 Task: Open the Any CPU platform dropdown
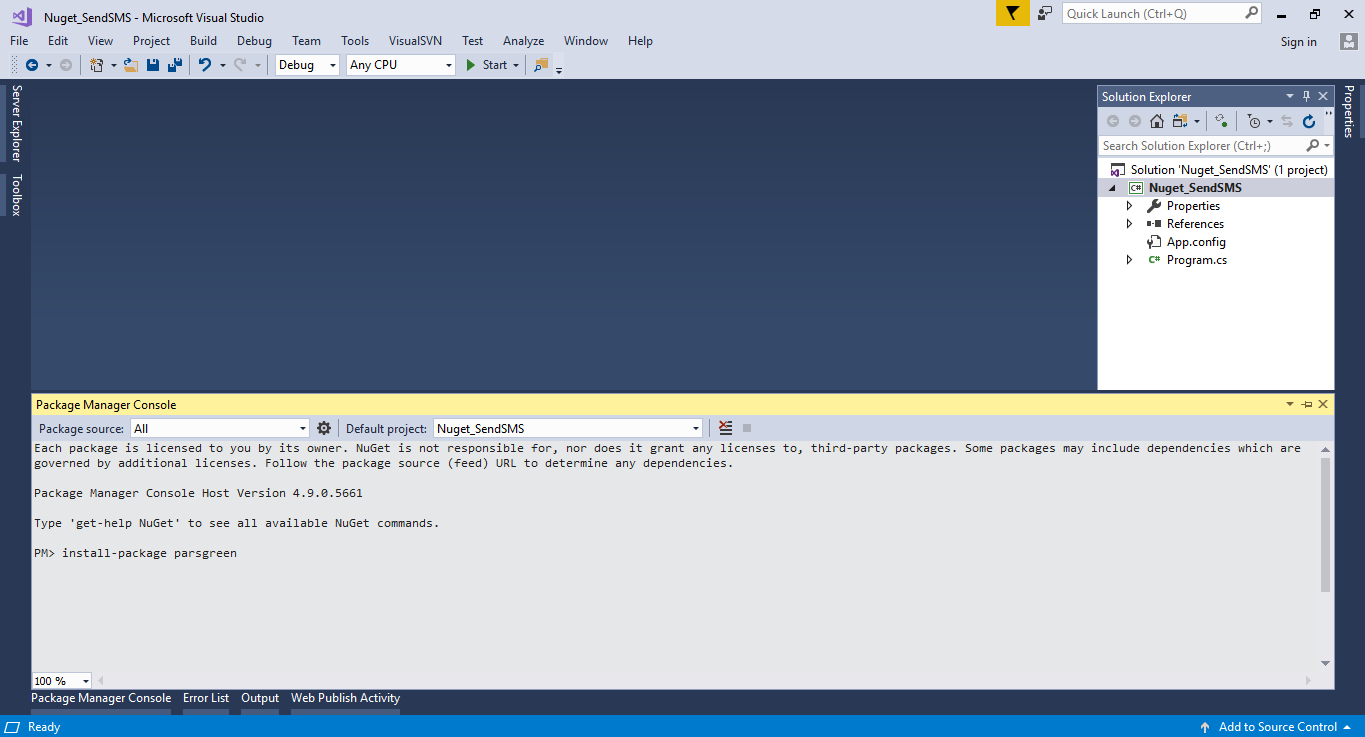click(x=400, y=64)
